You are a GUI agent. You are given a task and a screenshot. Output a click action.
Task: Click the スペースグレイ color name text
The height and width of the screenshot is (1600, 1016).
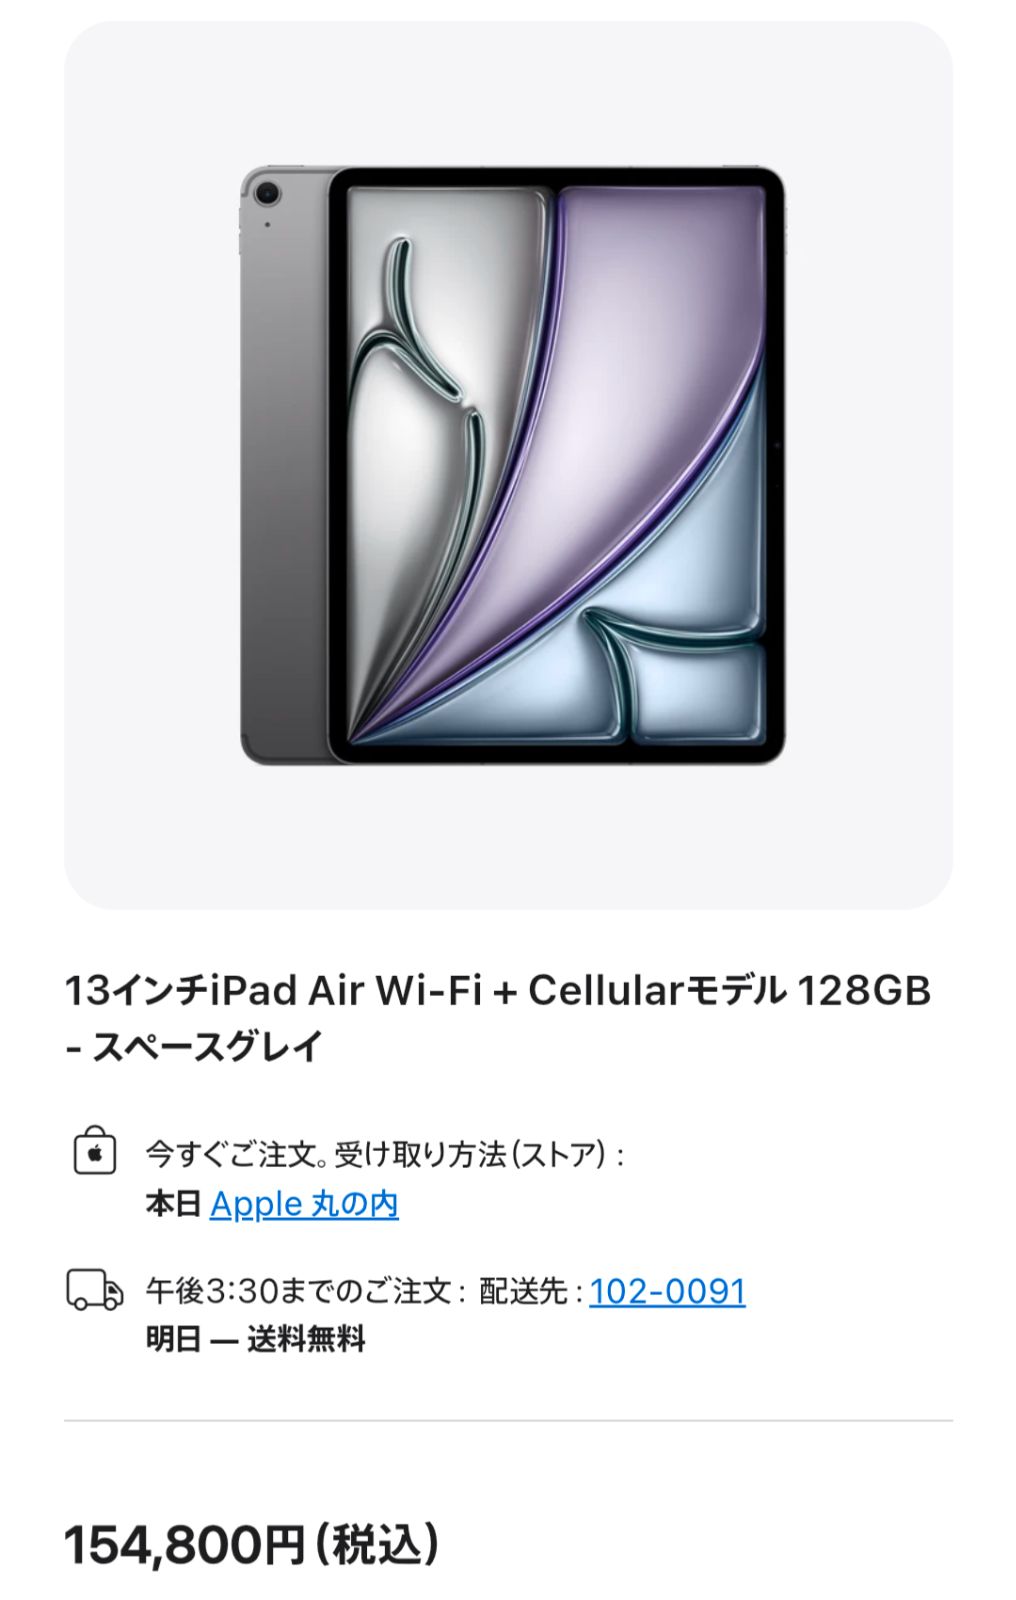[208, 1047]
